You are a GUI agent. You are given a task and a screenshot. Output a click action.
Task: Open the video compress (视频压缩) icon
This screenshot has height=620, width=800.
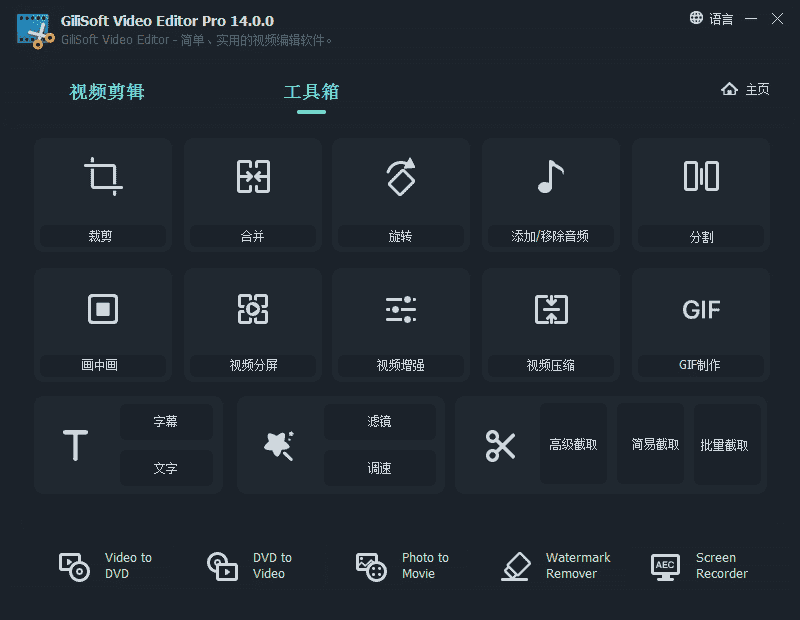(x=550, y=308)
